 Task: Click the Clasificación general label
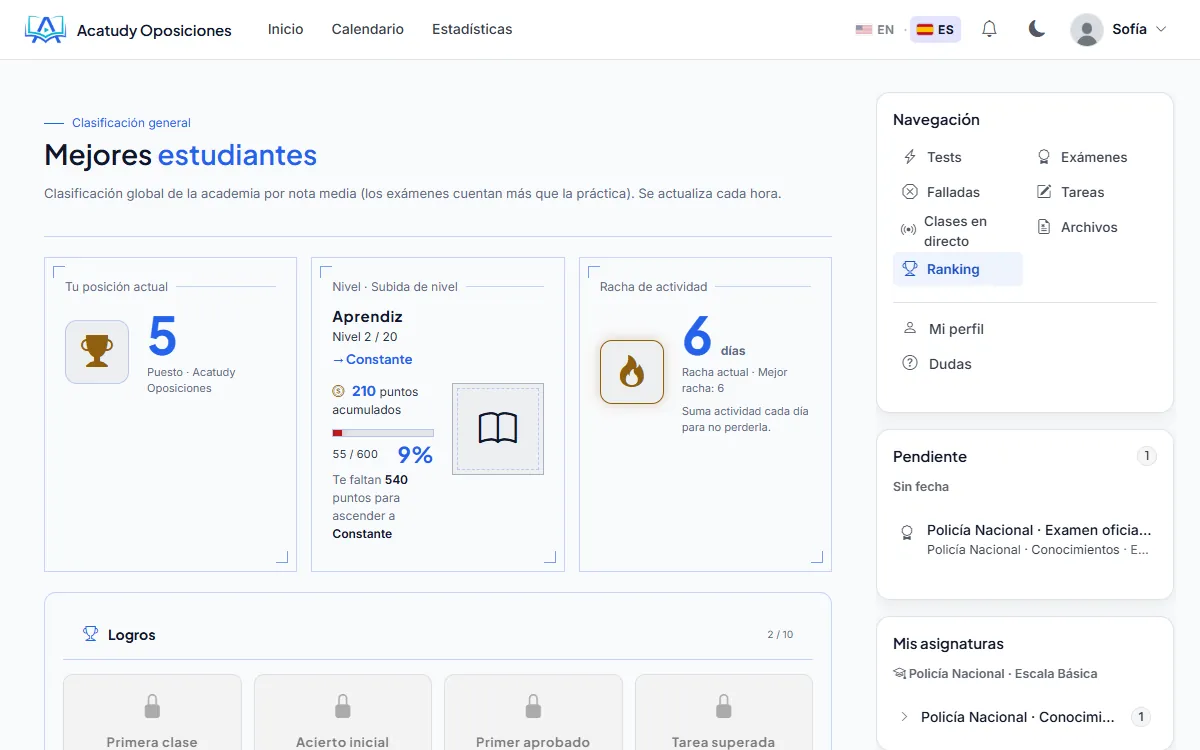[x=131, y=123]
